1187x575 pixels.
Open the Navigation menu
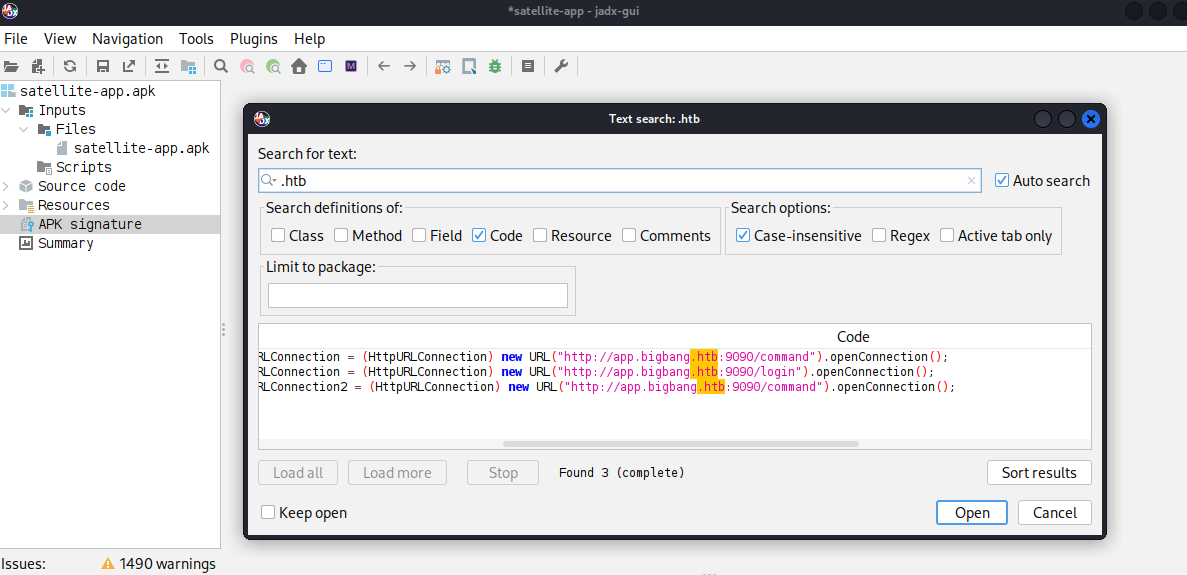(127, 39)
